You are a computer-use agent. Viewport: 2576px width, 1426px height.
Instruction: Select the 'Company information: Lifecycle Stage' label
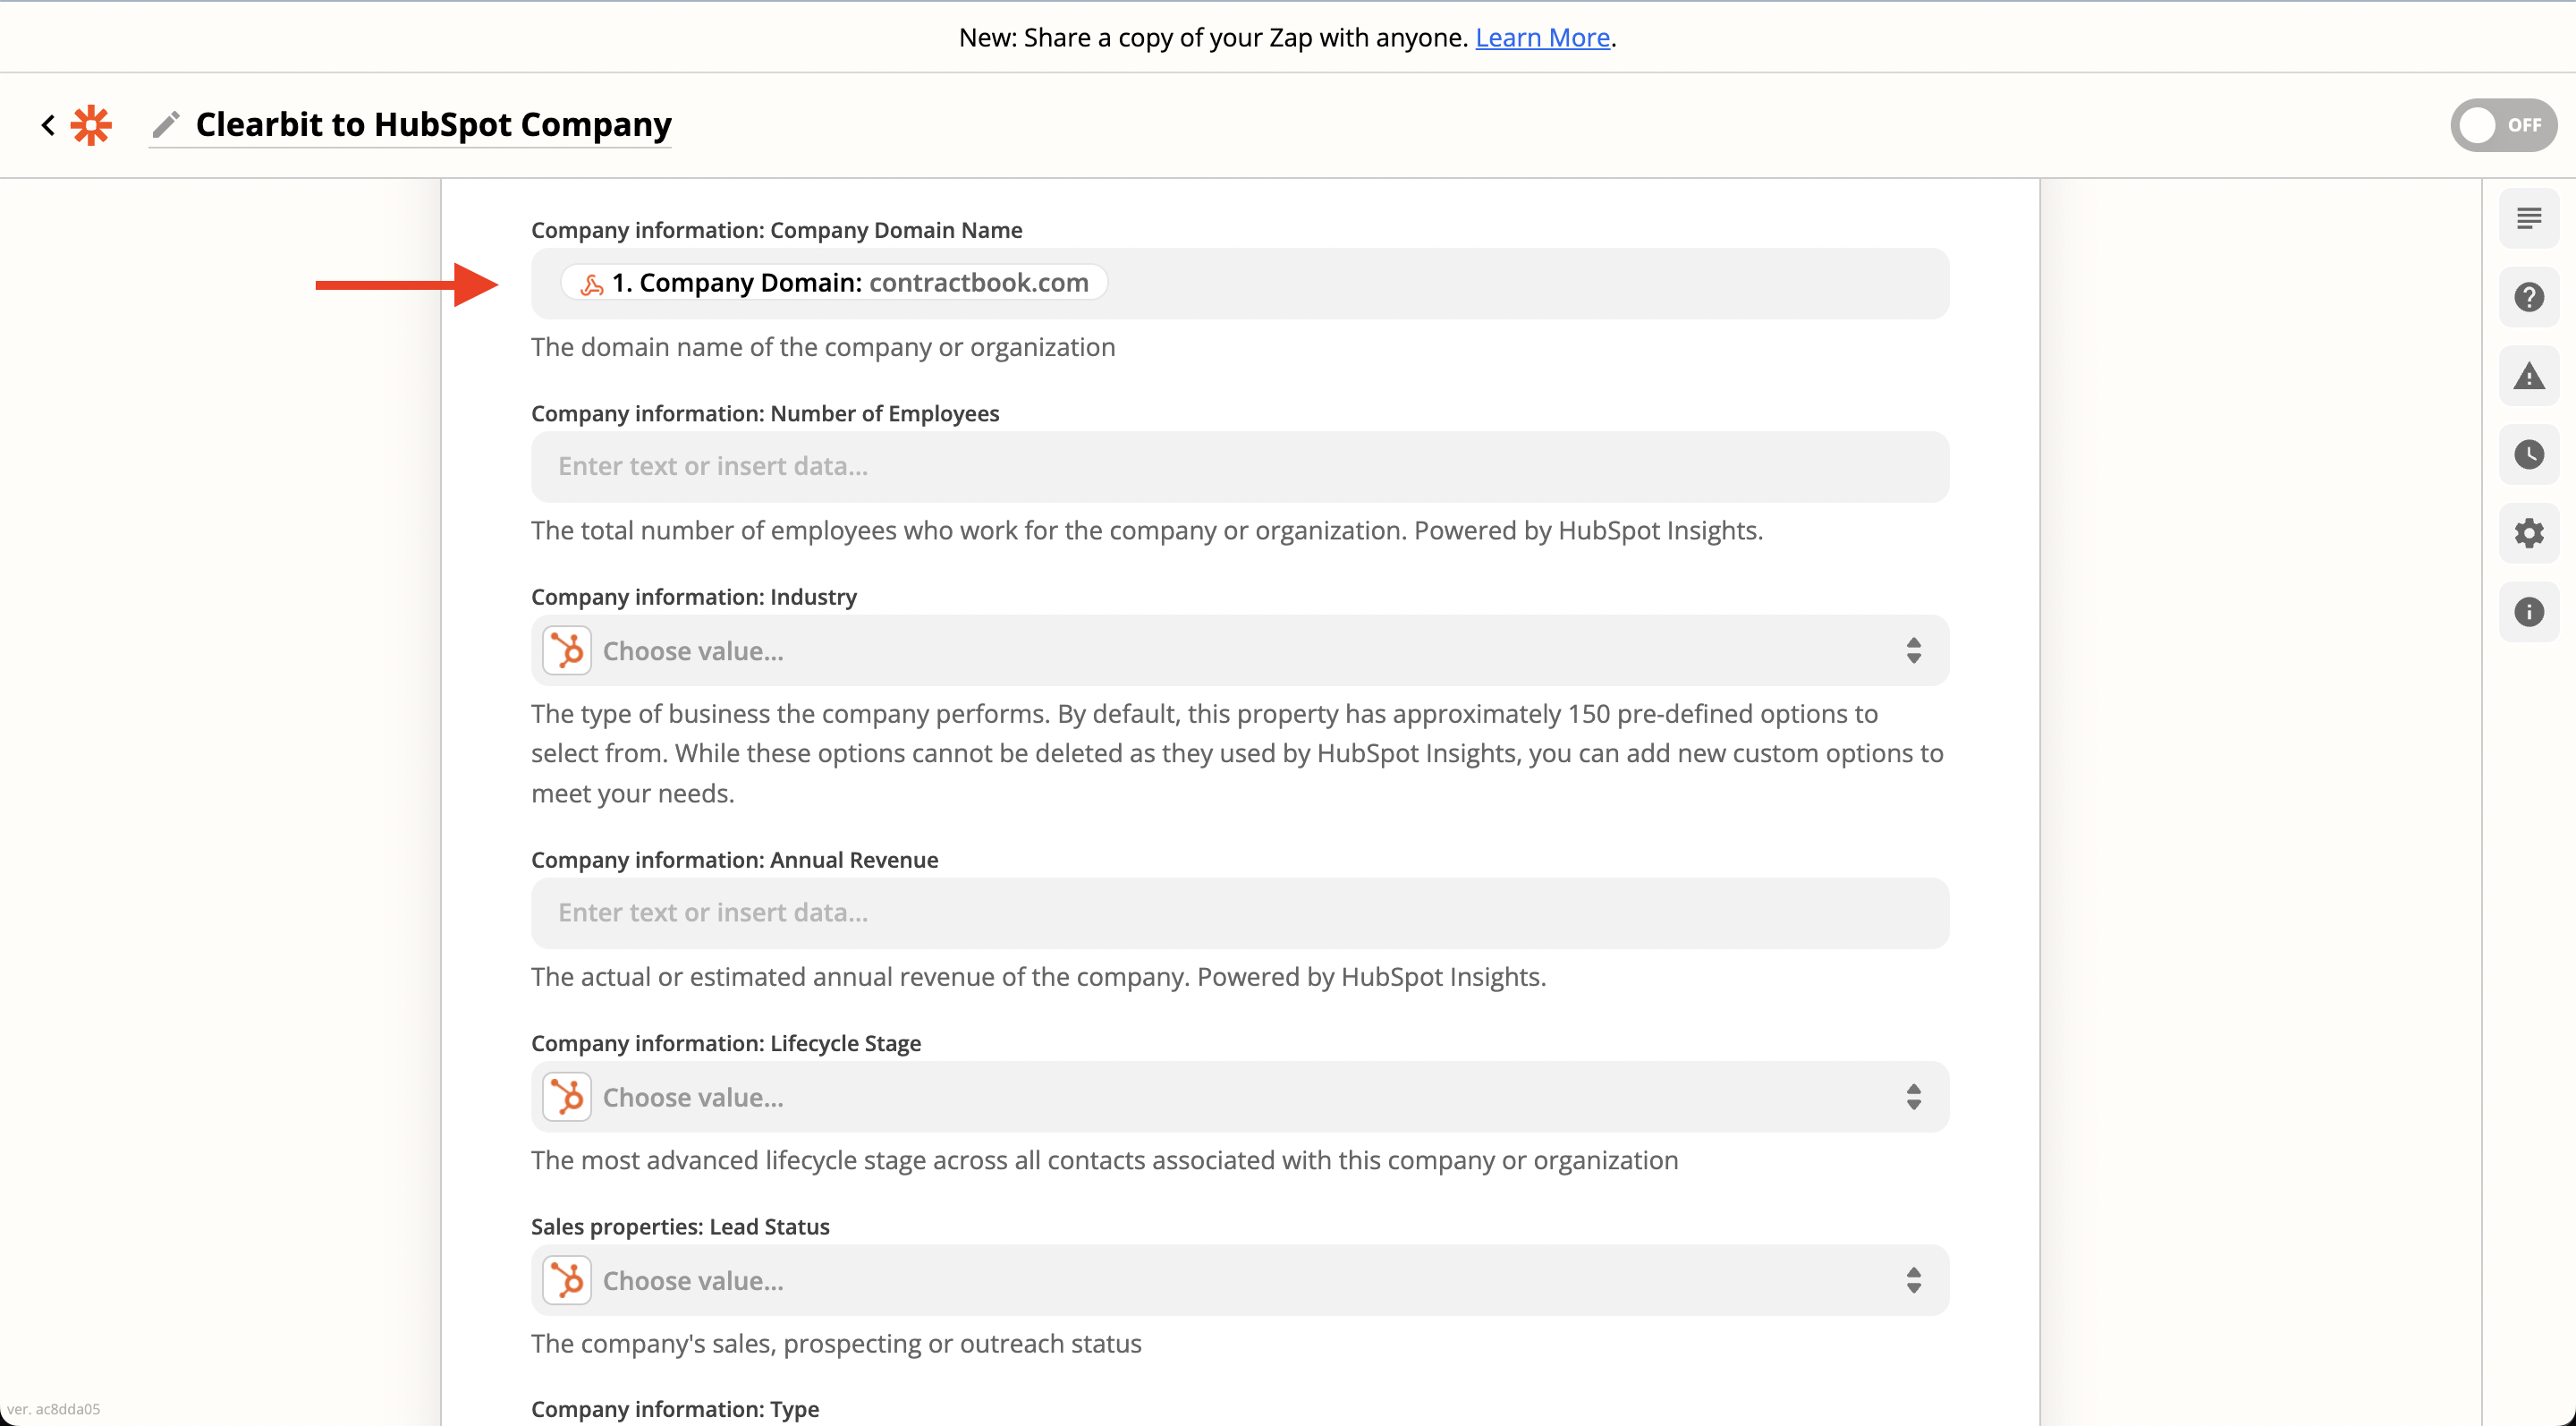726,1043
